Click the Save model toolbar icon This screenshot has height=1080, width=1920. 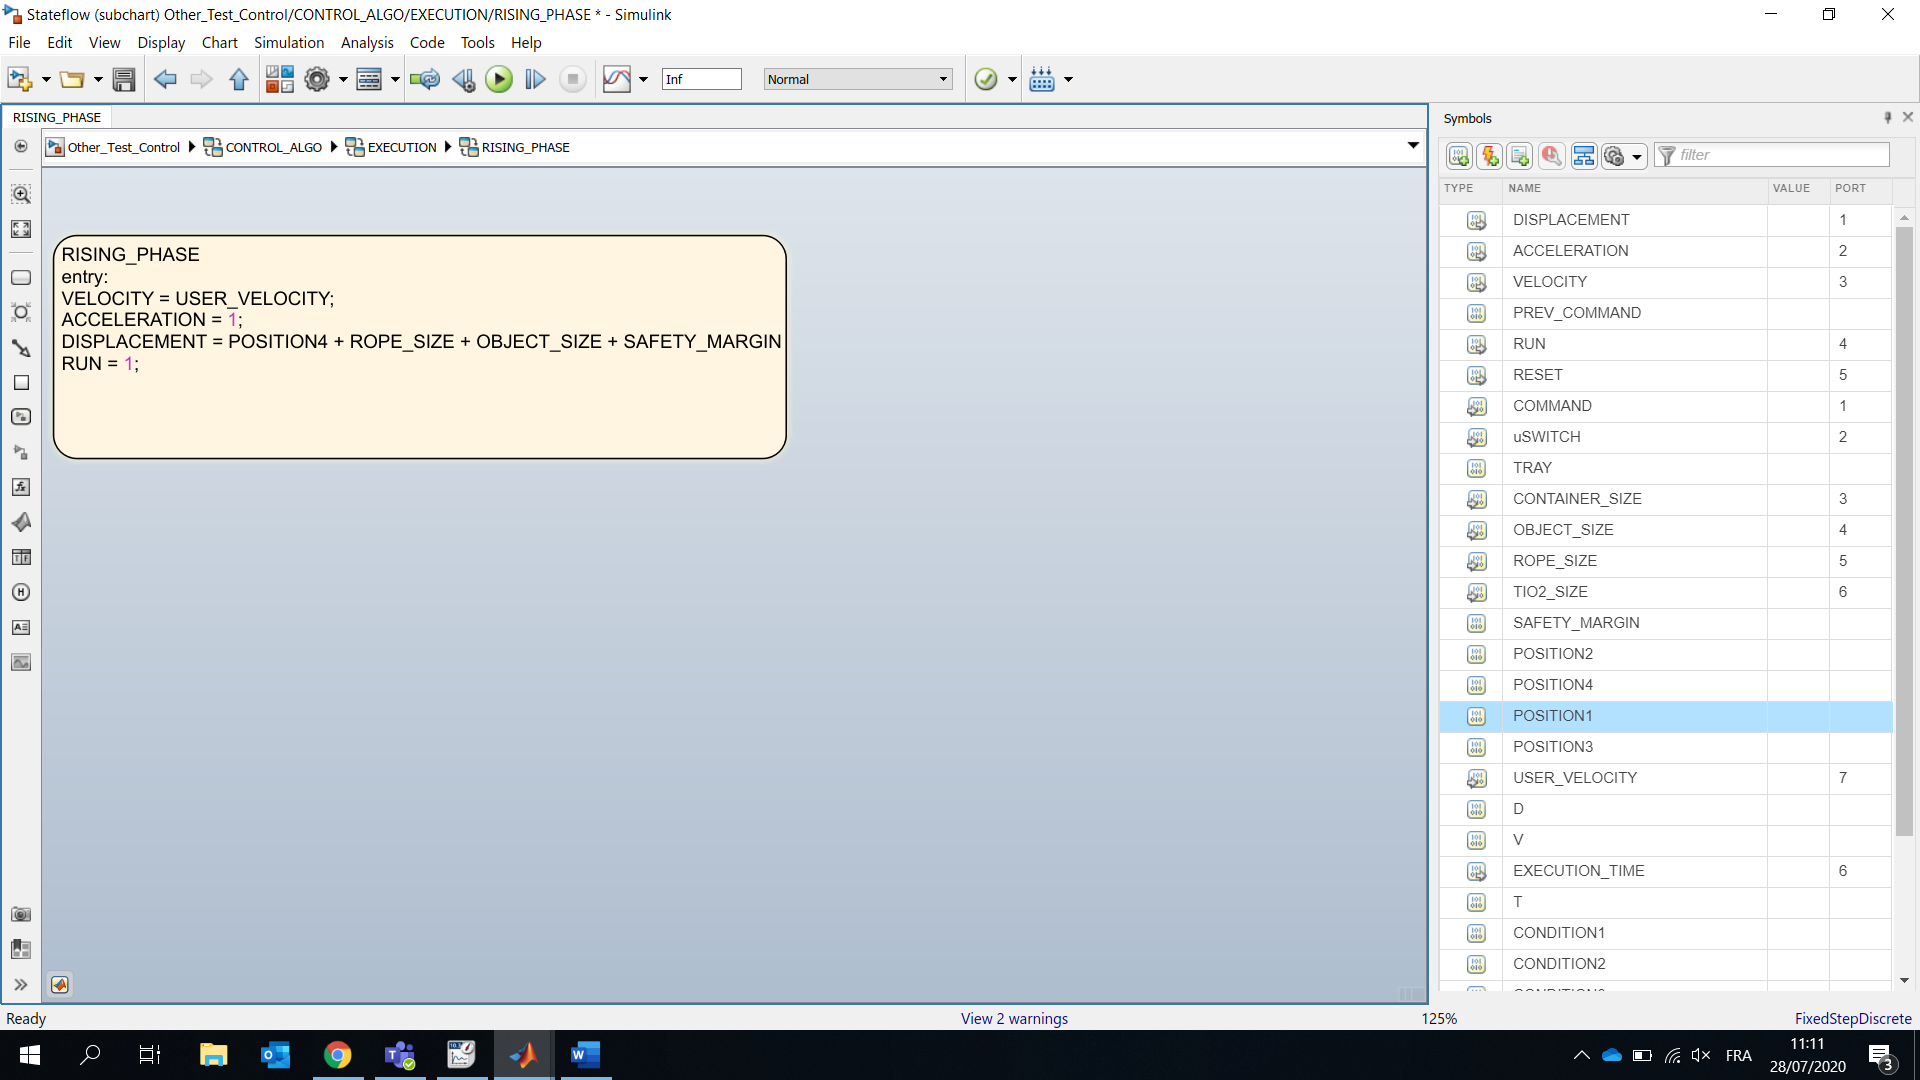pos(124,79)
